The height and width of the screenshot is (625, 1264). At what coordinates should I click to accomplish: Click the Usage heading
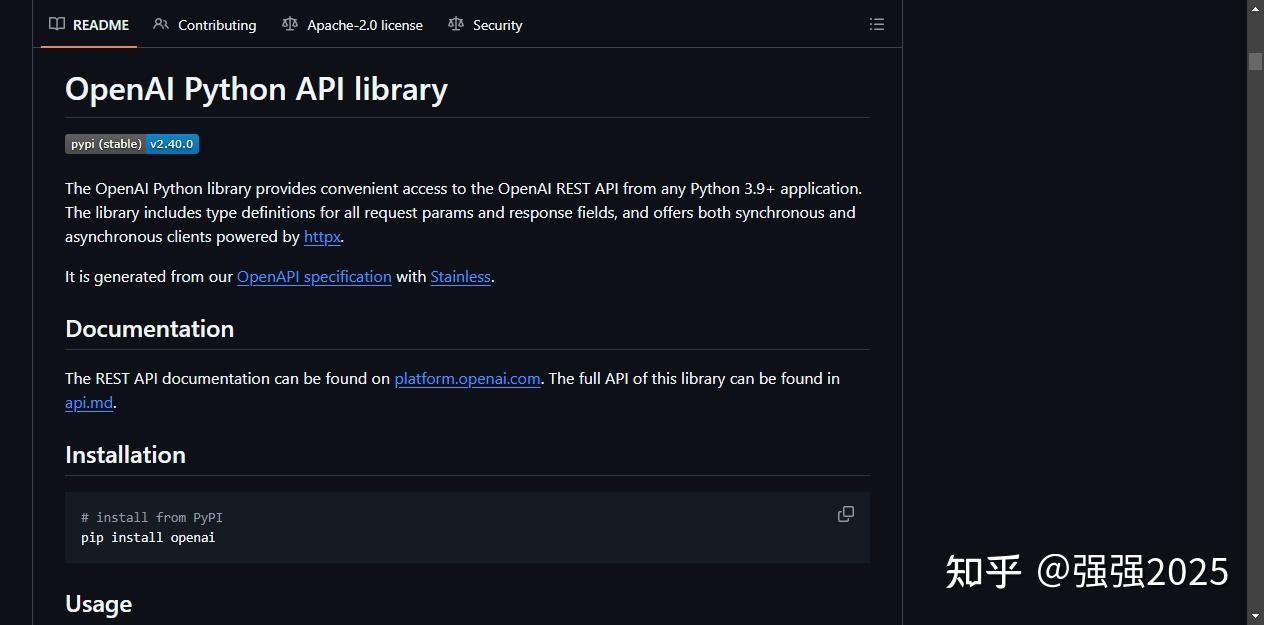98,604
